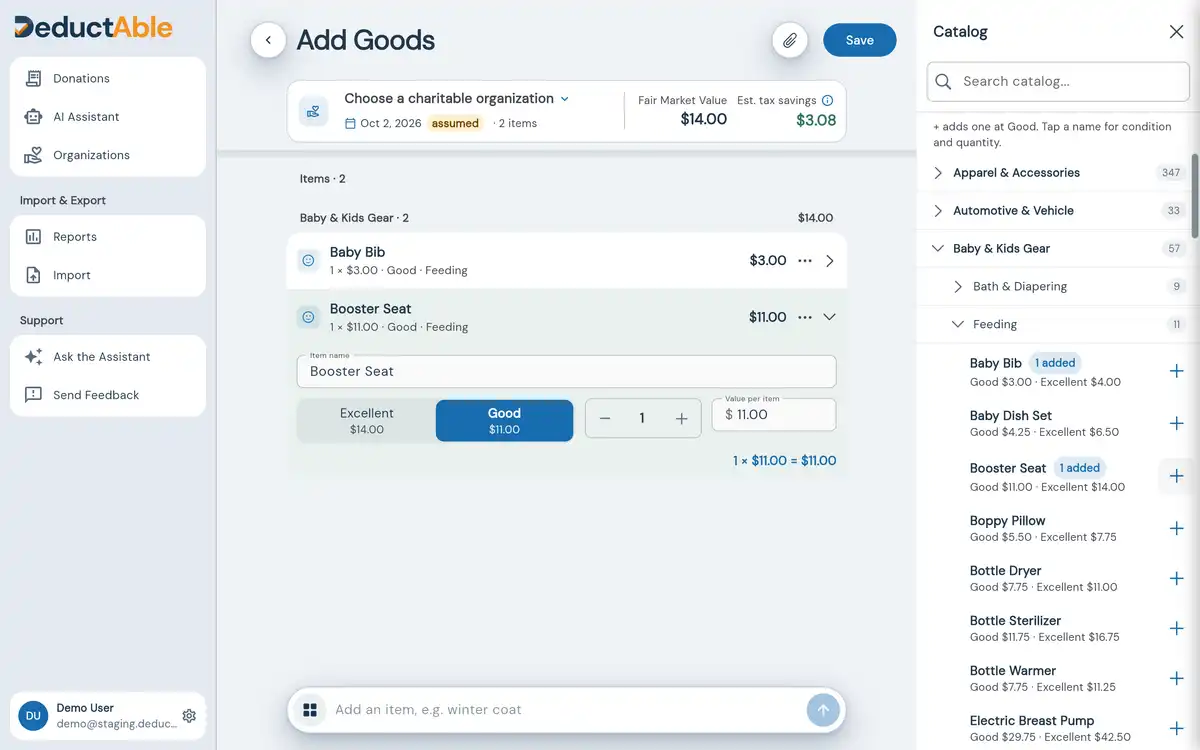Open the category grid icon in add bar
The image size is (1200, 750).
pyautogui.click(x=310, y=710)
